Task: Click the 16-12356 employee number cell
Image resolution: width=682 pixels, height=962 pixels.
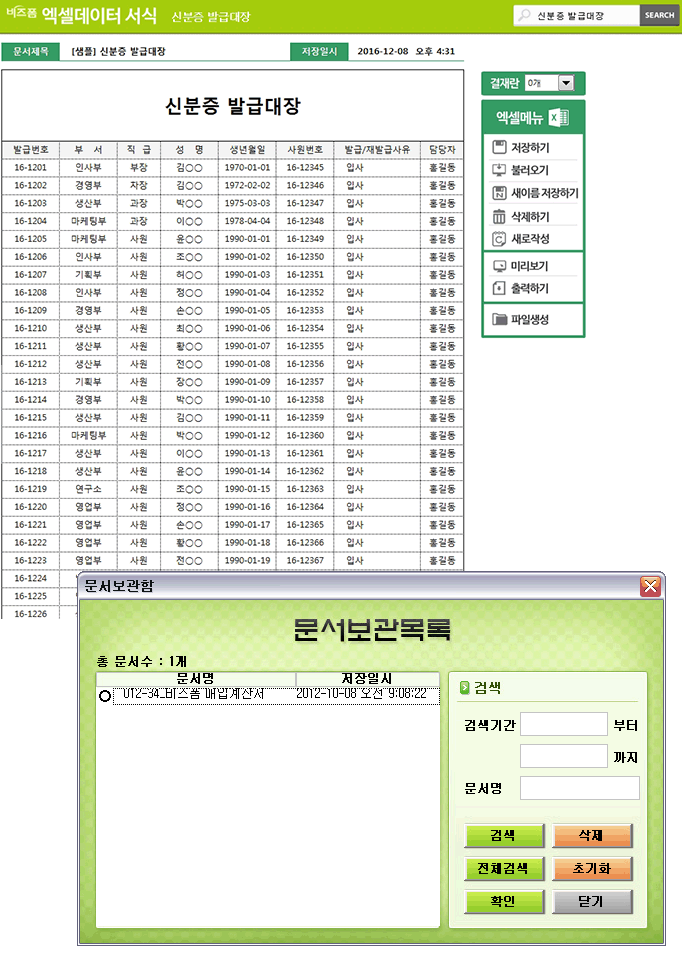Action: pos(305,364)
